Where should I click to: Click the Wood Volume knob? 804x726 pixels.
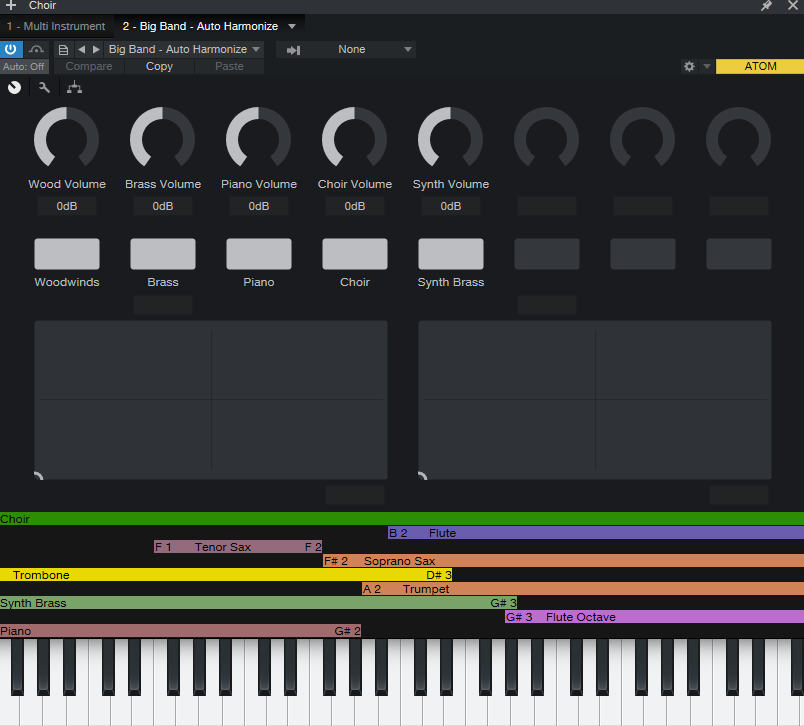coord(67,138)
